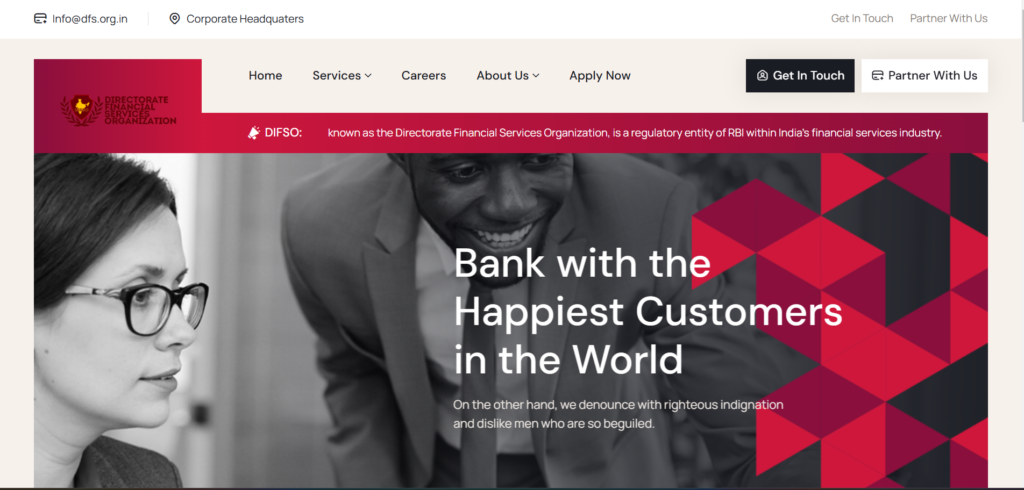The image size is (1024, 490).
Task: Click the person icon inside the dark Get In Touch button
Action: (x=762, y=76)
